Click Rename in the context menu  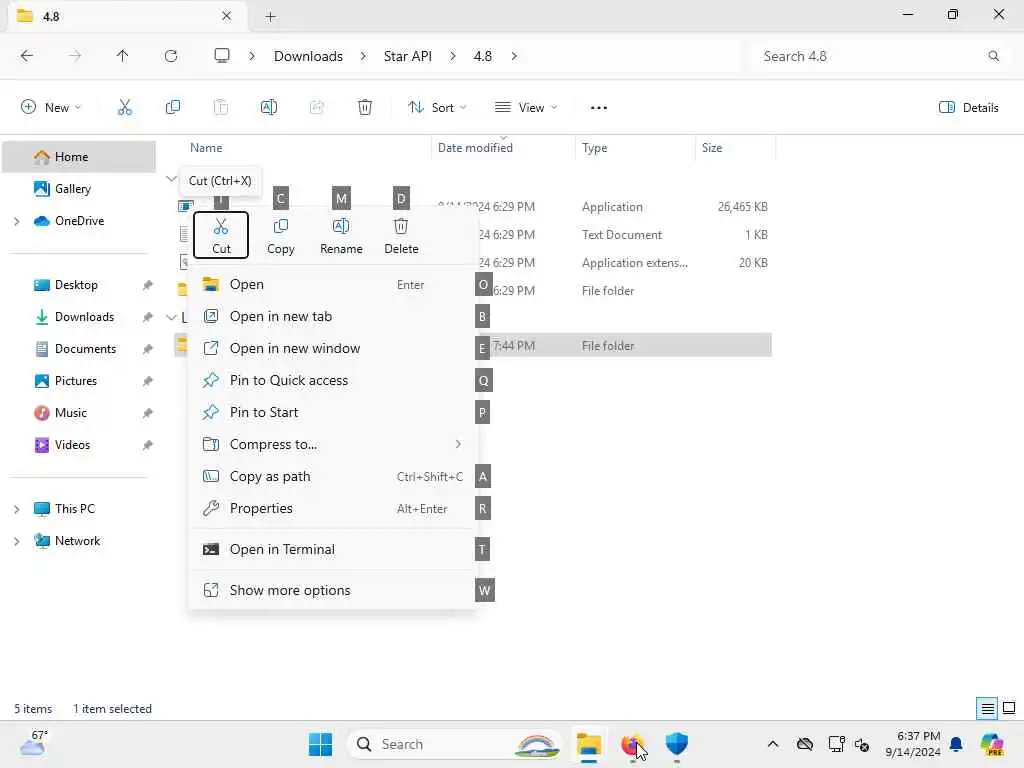pos(341,235)
